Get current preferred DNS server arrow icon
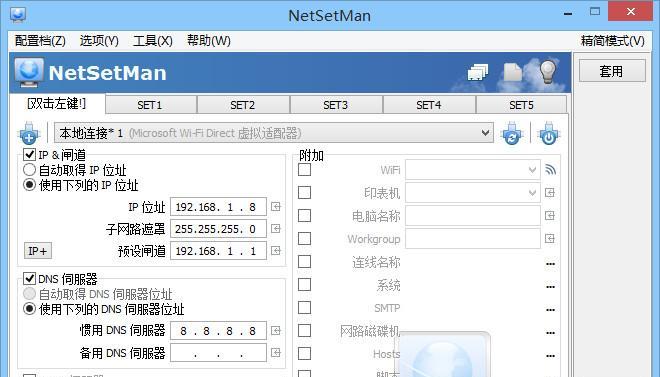660x377 pixels. [276, 331]
